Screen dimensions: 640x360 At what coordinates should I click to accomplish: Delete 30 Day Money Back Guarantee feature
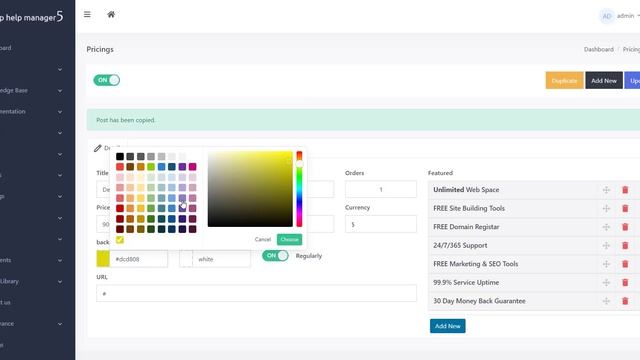point(625,301)
